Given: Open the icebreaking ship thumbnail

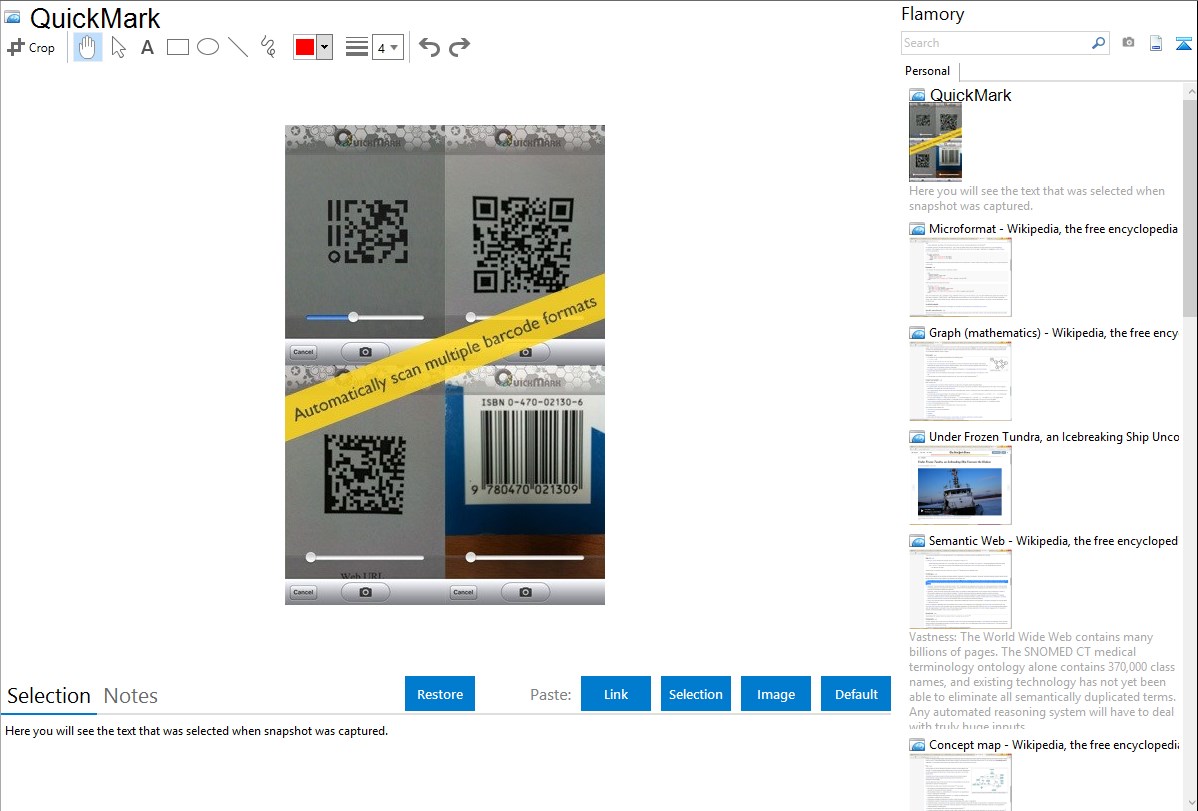Looking at the screenshot, I should click(960, 485).
